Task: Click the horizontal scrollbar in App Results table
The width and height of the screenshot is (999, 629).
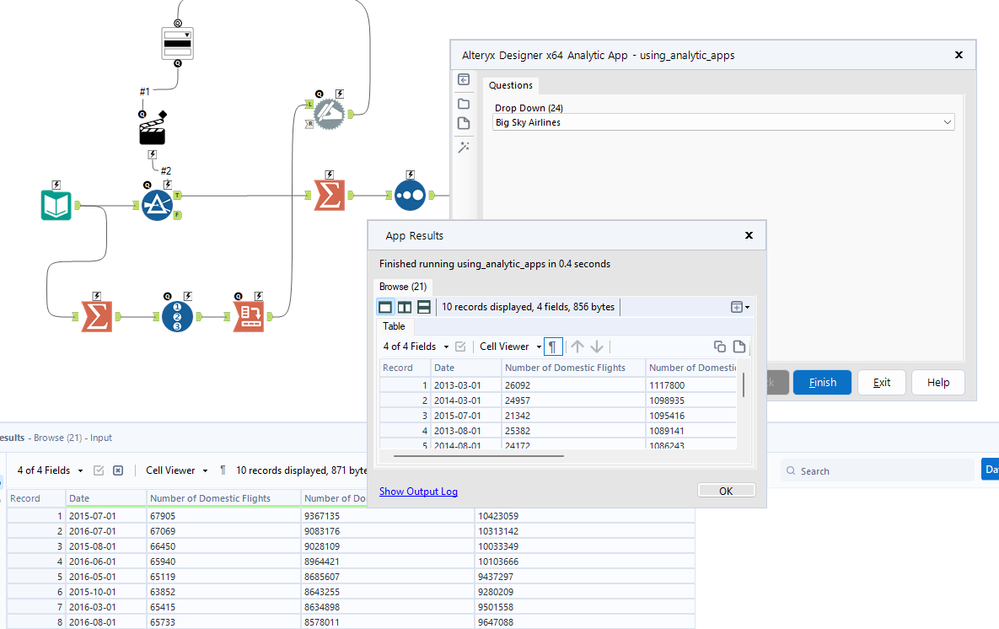Action: pyautogui.click(x=478, y=456)
